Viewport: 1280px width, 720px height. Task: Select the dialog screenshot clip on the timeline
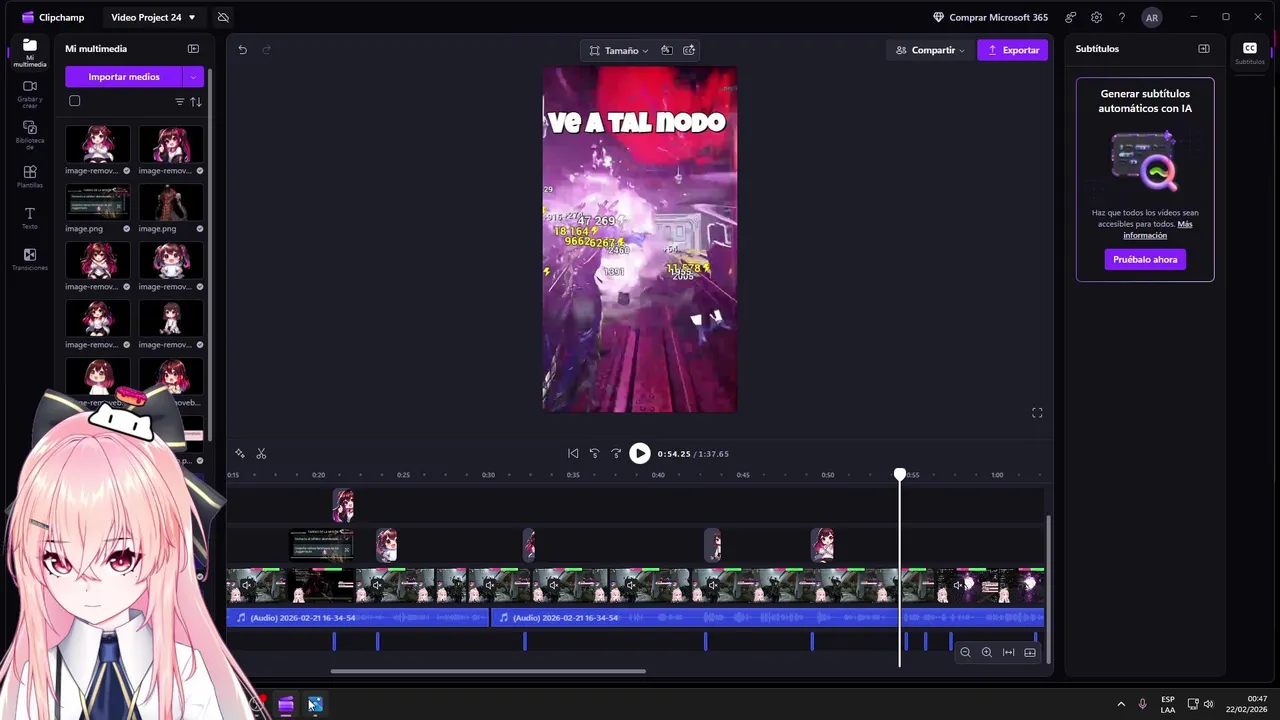pyautogui.click(x=321, y=546)
